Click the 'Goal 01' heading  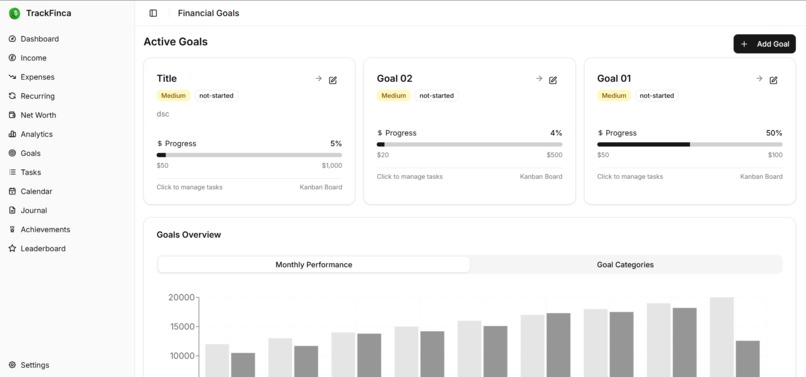coord(614,79)
